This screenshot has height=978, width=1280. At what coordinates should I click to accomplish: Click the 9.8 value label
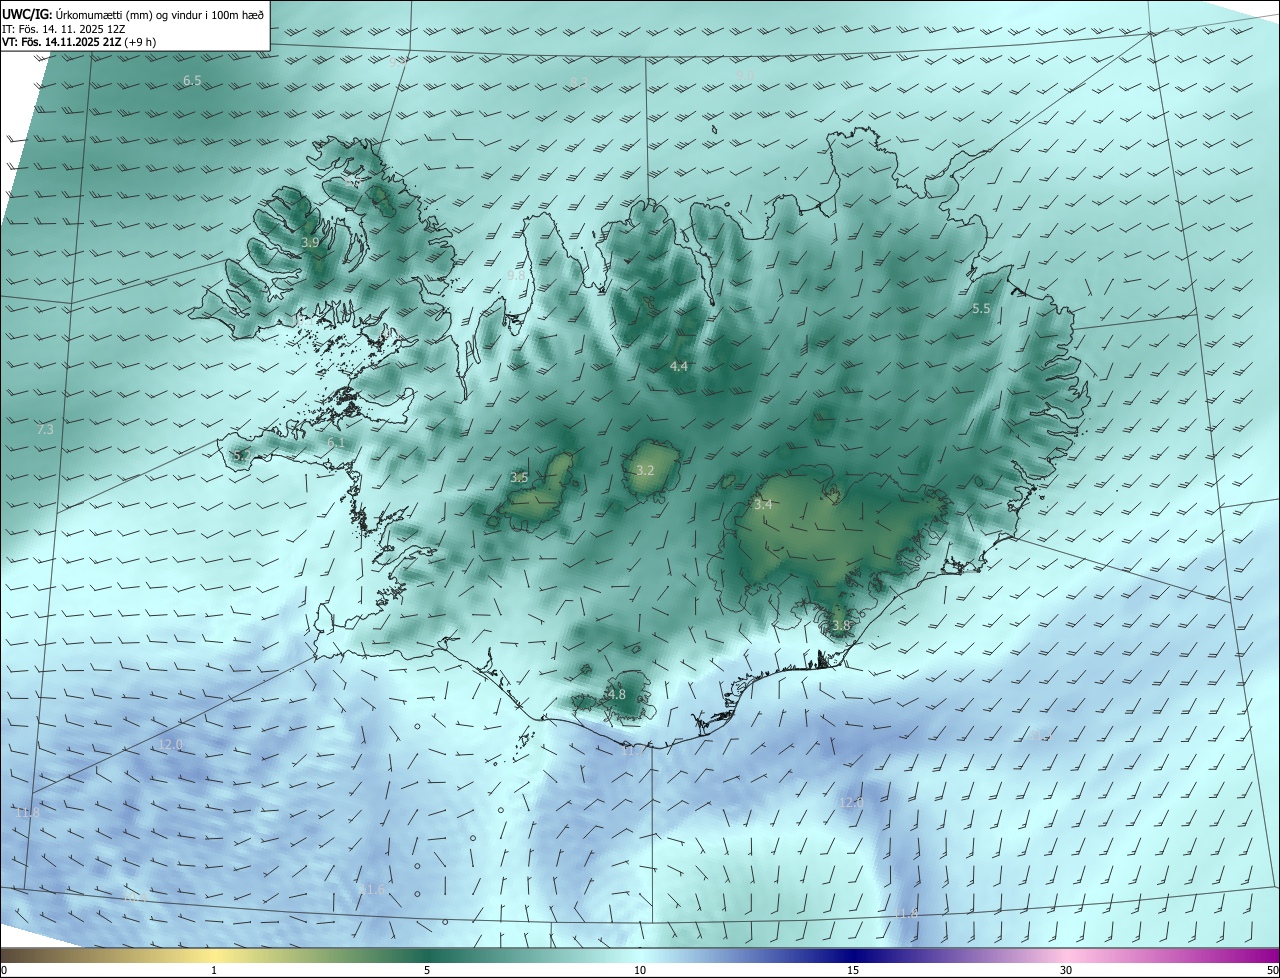pos(516,275)
